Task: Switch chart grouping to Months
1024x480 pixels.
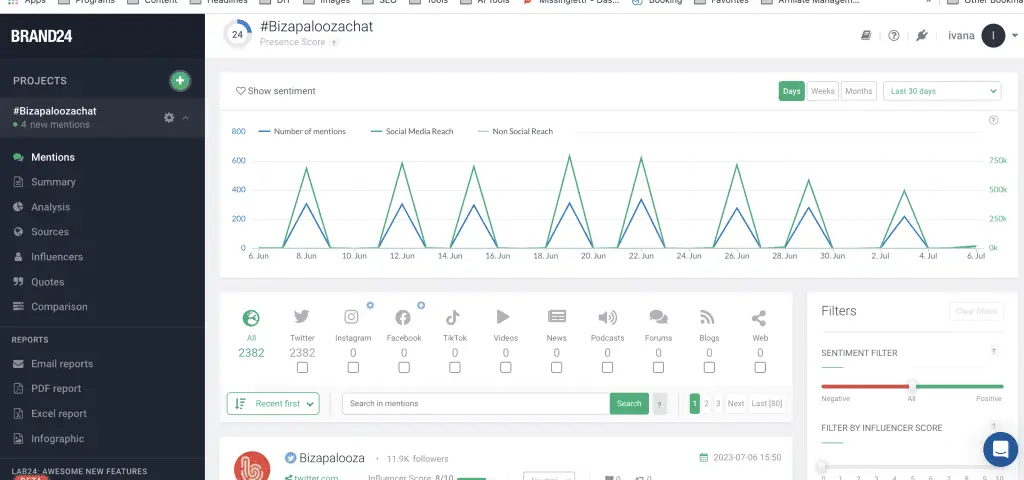Action: coord(859,91)
